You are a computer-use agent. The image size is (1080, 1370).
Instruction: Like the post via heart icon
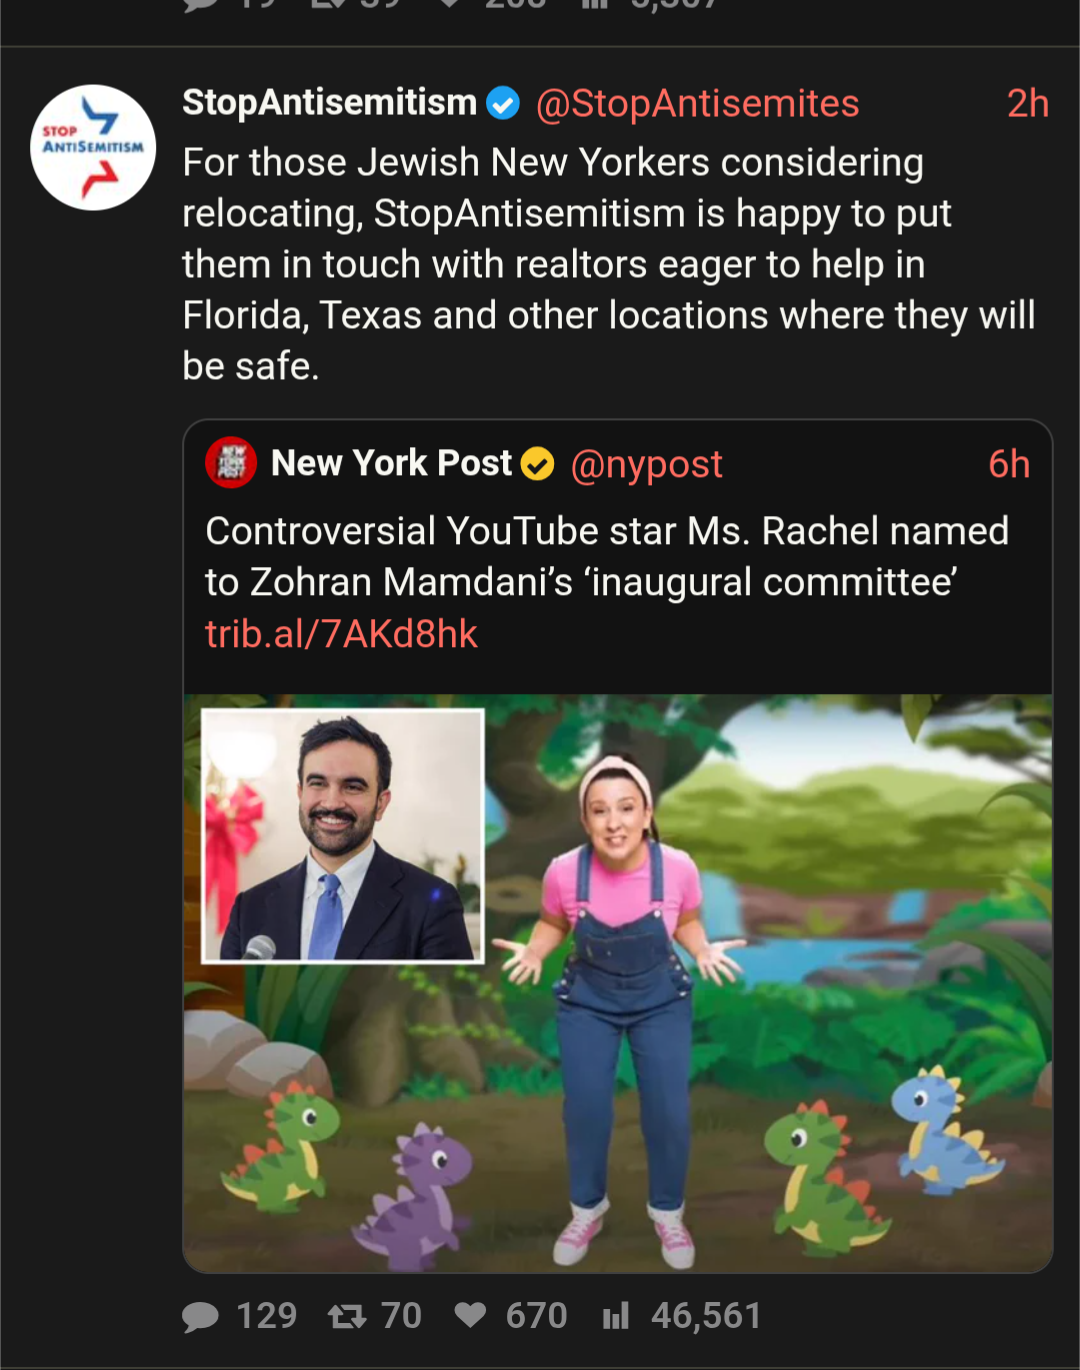coord(470,1316)
